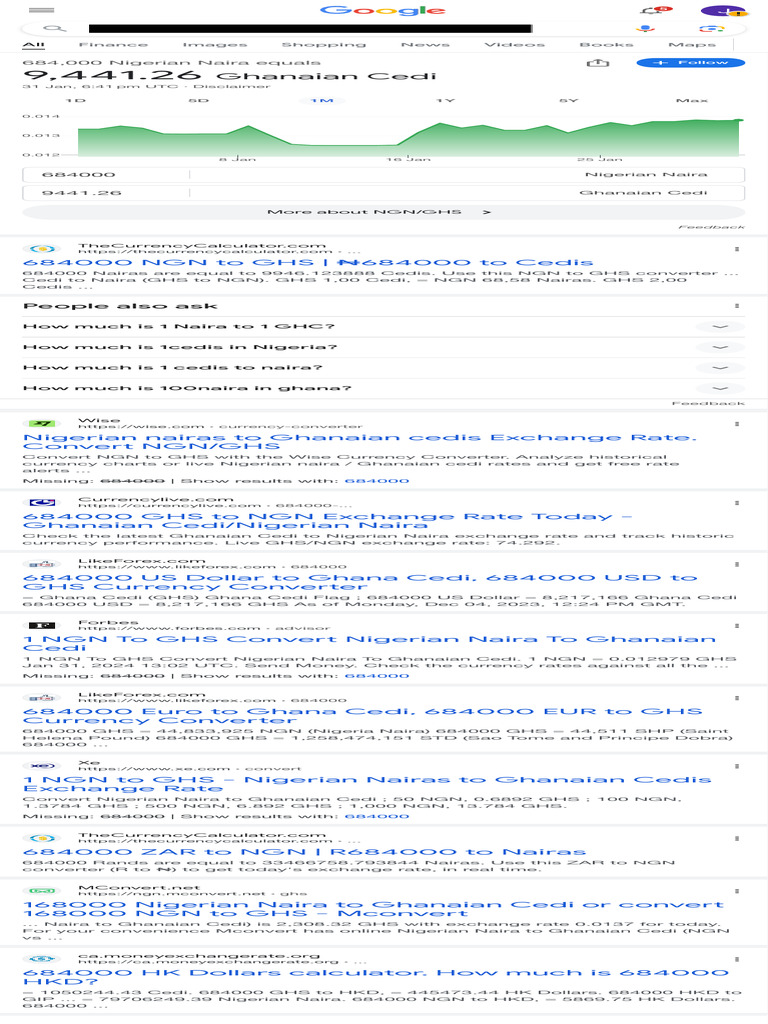The height and width of the screenshot is (1024, 768).
Task: Open '684000 US Dollar to Ghana Cedi' link
Action: (x=360, y=583)
